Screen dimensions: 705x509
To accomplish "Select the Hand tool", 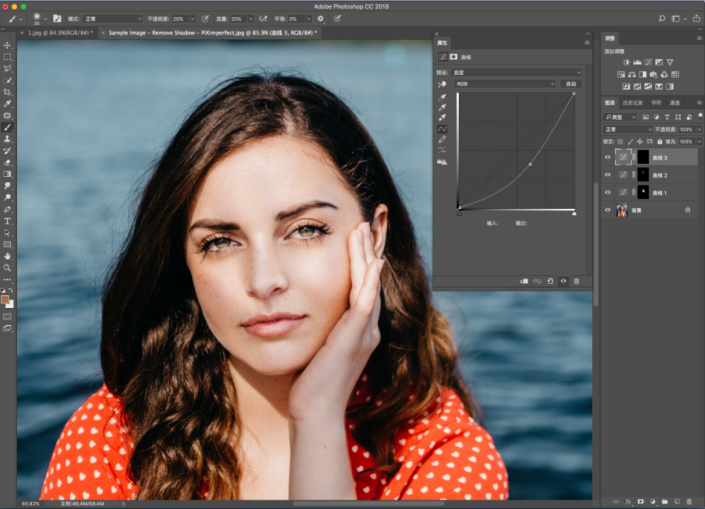I will tap(8, 256).
